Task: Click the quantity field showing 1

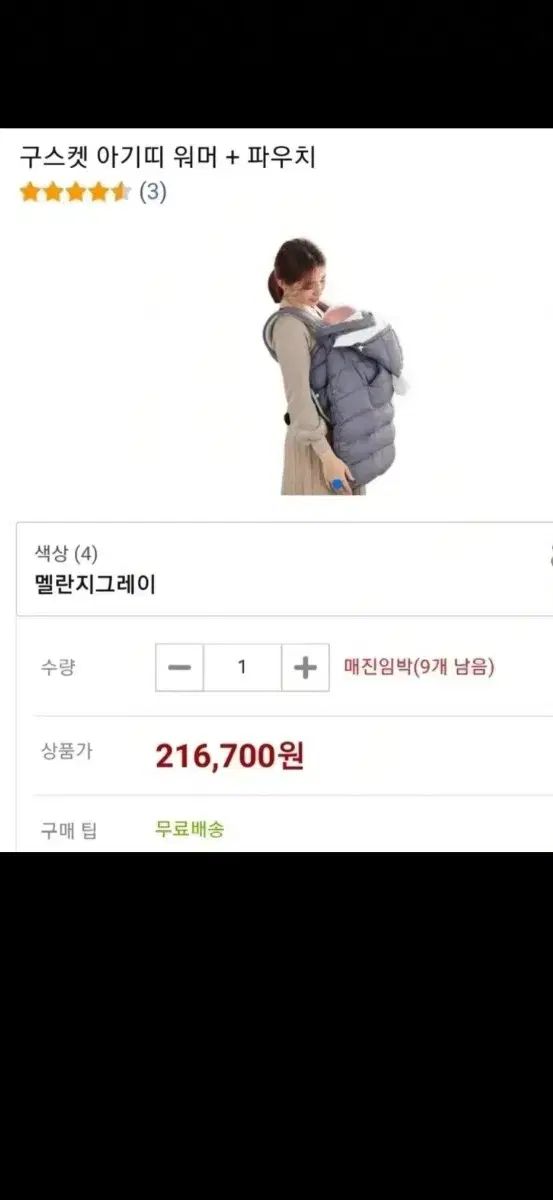Action: pyautogui.click(x=242, y=668)
